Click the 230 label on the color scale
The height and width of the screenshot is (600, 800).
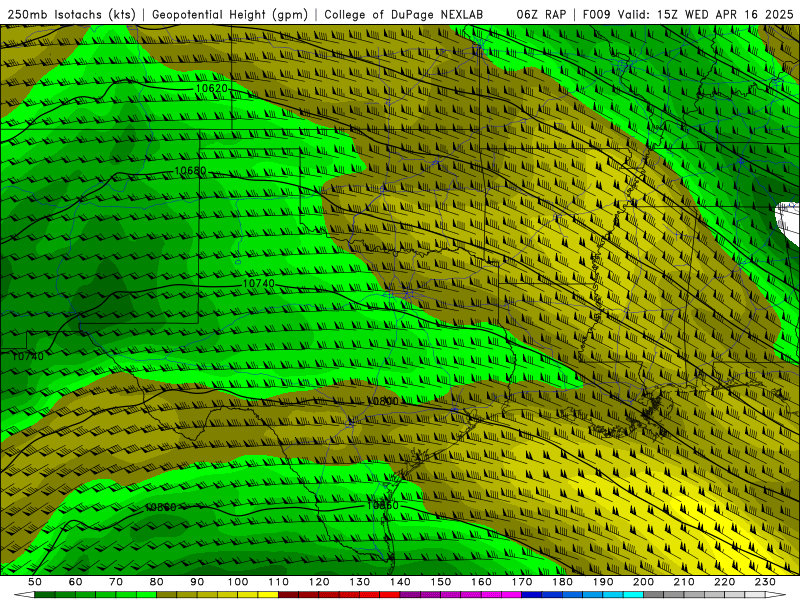[765, 582]
